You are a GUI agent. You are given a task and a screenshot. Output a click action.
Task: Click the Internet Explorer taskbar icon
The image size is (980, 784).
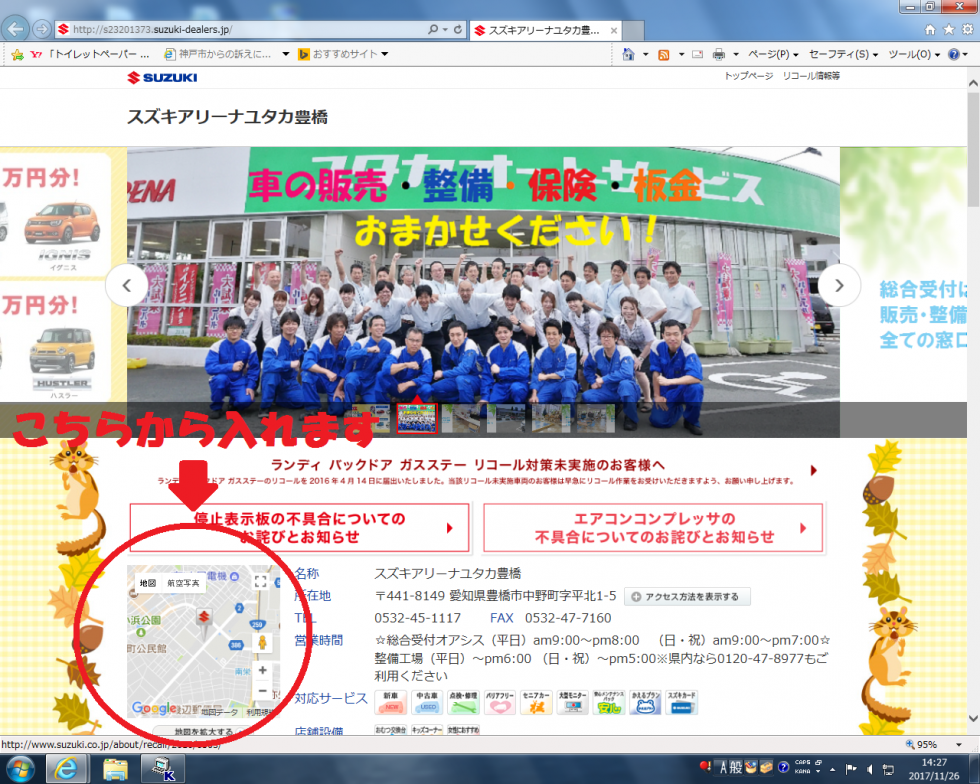[x=66, y=768]
